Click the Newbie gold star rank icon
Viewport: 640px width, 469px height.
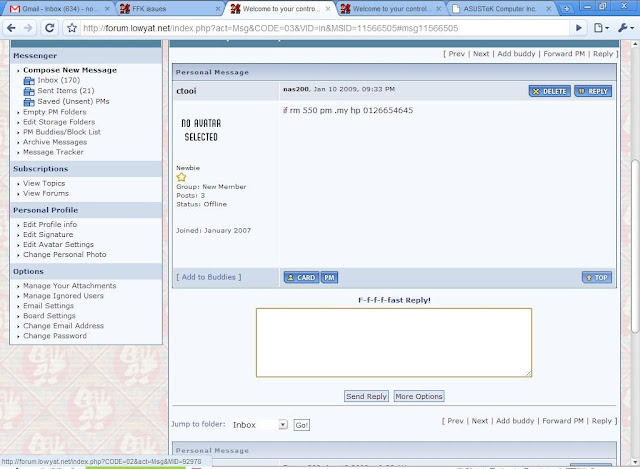tap(181, 177)
